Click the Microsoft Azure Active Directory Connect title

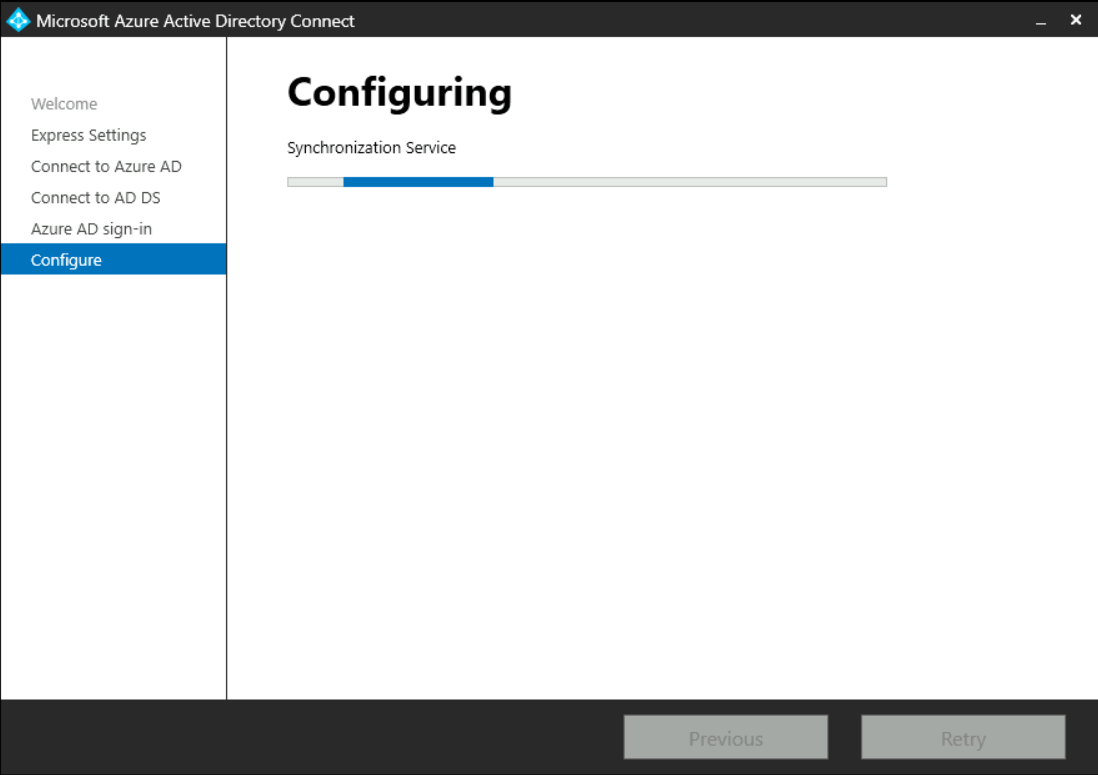point(195,21)
